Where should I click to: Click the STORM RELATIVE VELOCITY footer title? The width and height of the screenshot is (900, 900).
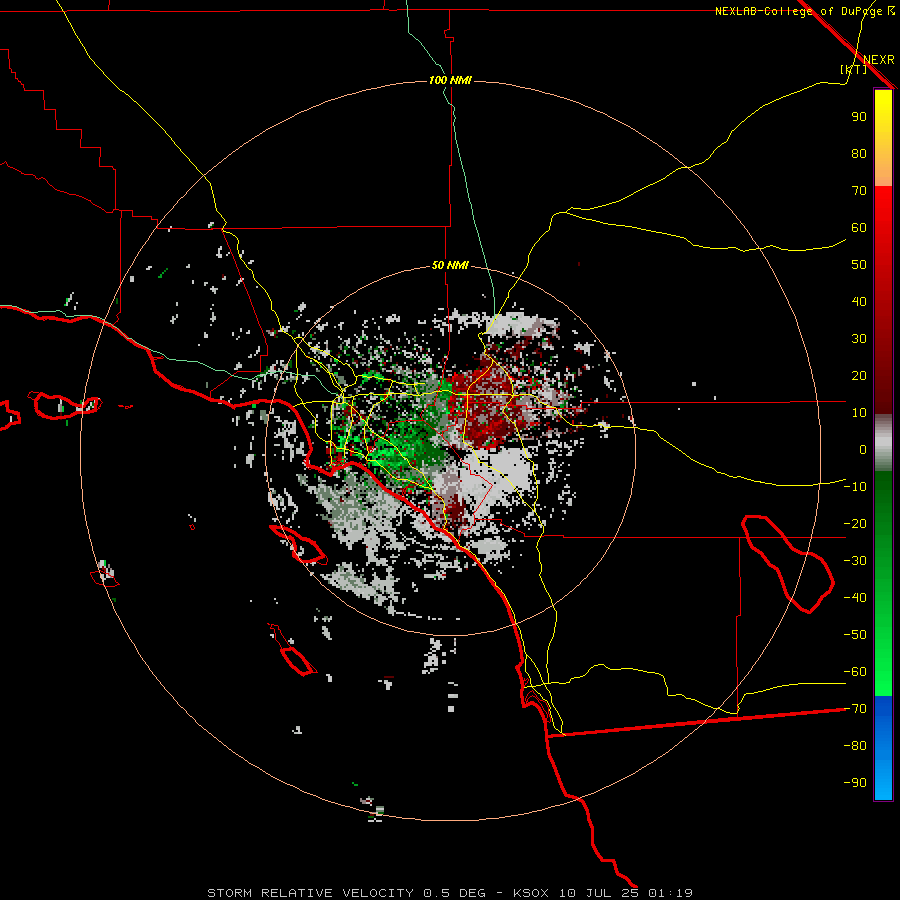pos(310,893)
